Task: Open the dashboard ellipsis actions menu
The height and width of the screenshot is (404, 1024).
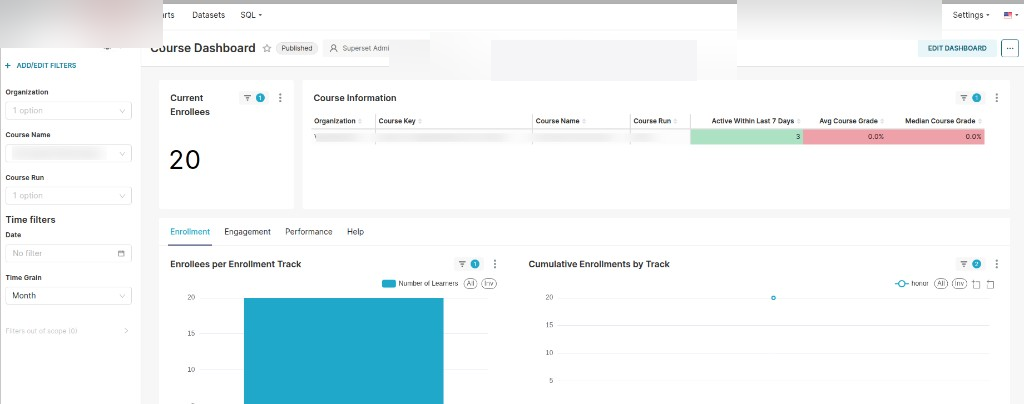Action: [x=1010, y=48]
